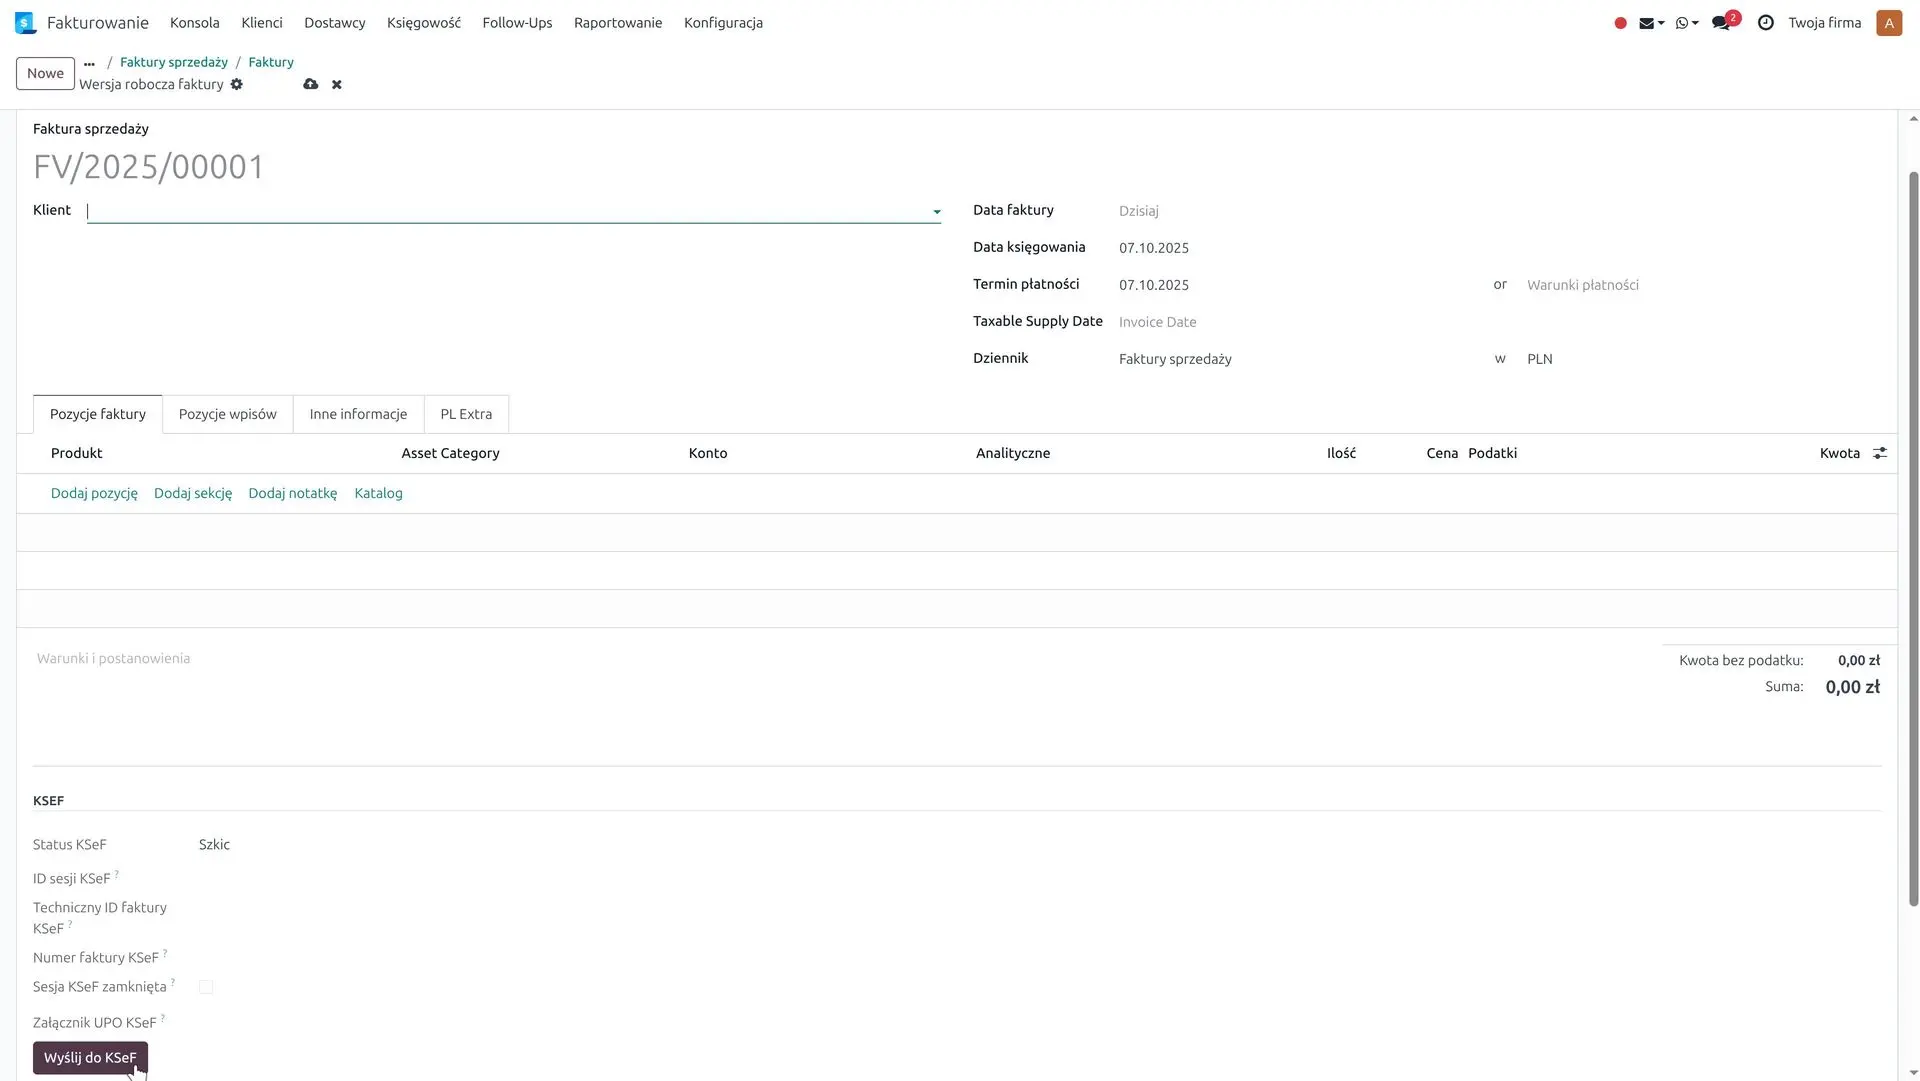The width and height of the screenshot is (1920, 1081).
Task: Open the Księgowość menu
Action: [x=423, y=23]
